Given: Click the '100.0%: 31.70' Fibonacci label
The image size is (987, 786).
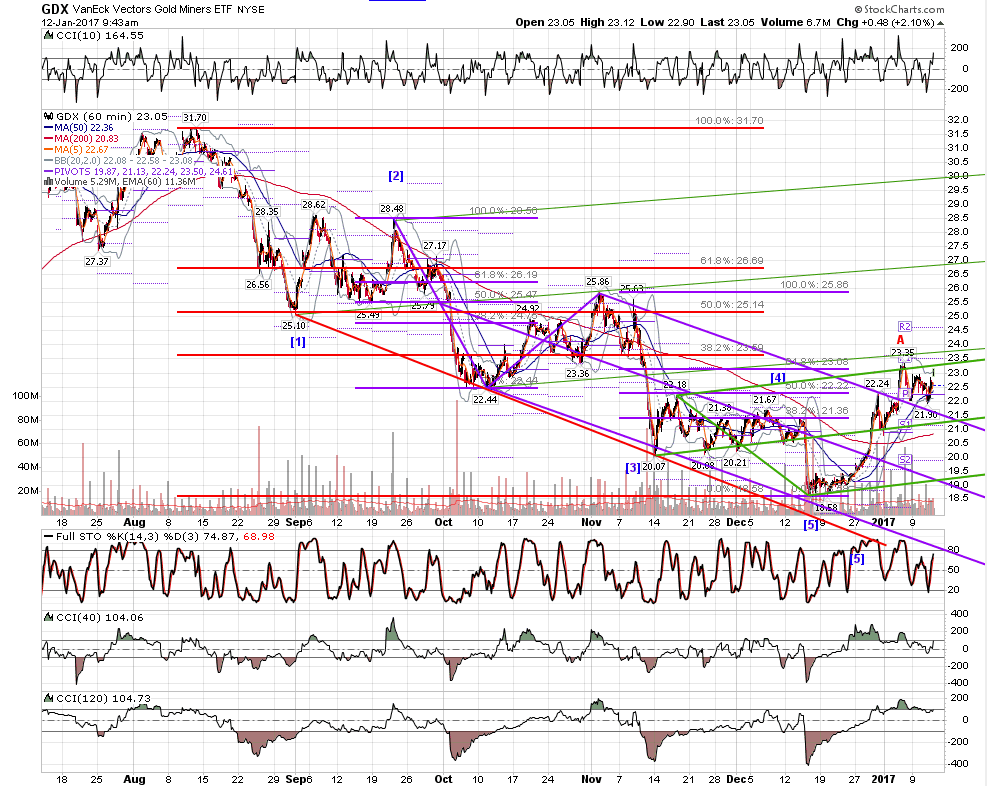Looking at the screenshot, I should [729, 121].
